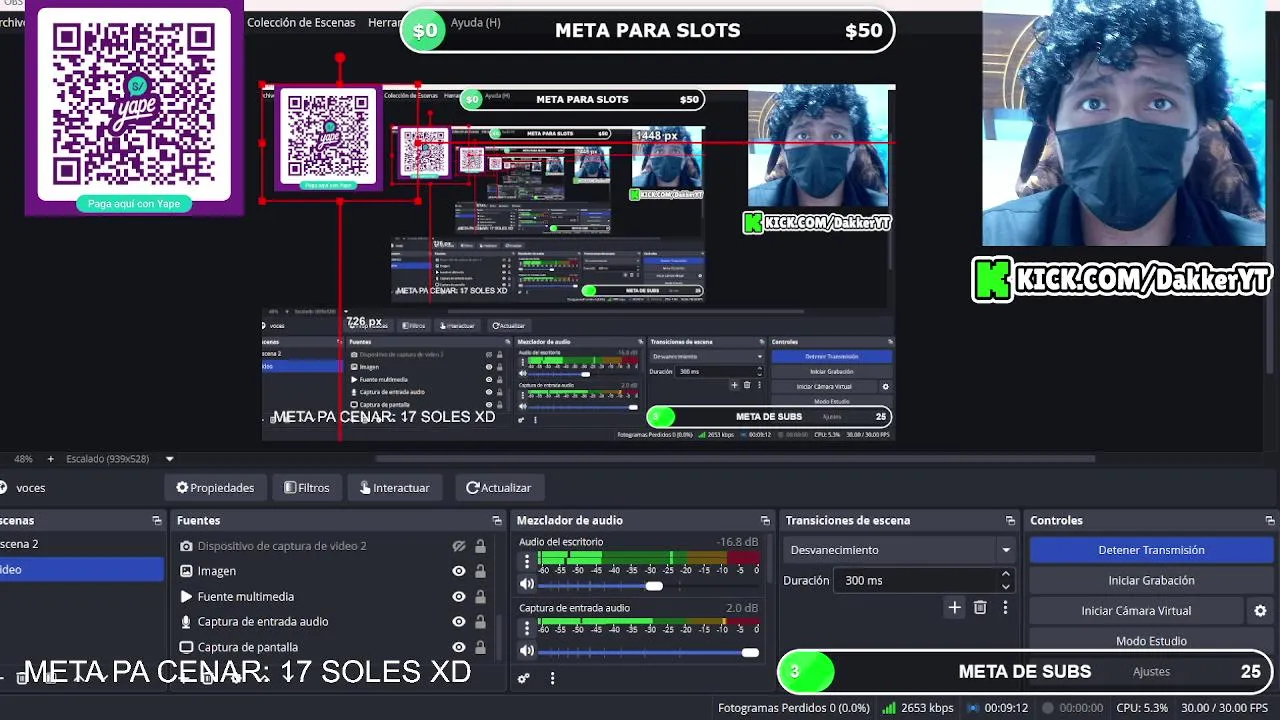Screen dimensions: 1280x720
Task: Open Captura de entrada audio three-dot options
Action: [527, 628]
